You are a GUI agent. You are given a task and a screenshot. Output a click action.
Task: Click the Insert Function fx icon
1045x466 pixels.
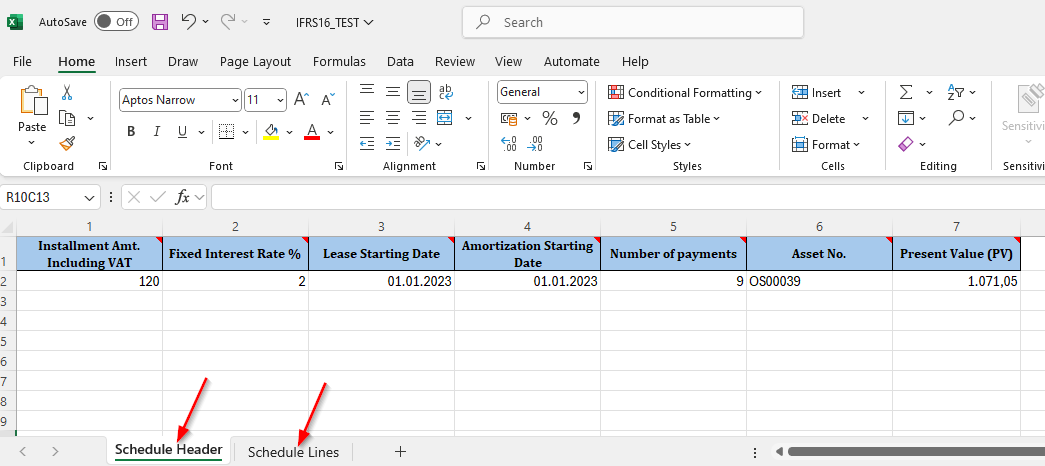click(x=183, y=197)
